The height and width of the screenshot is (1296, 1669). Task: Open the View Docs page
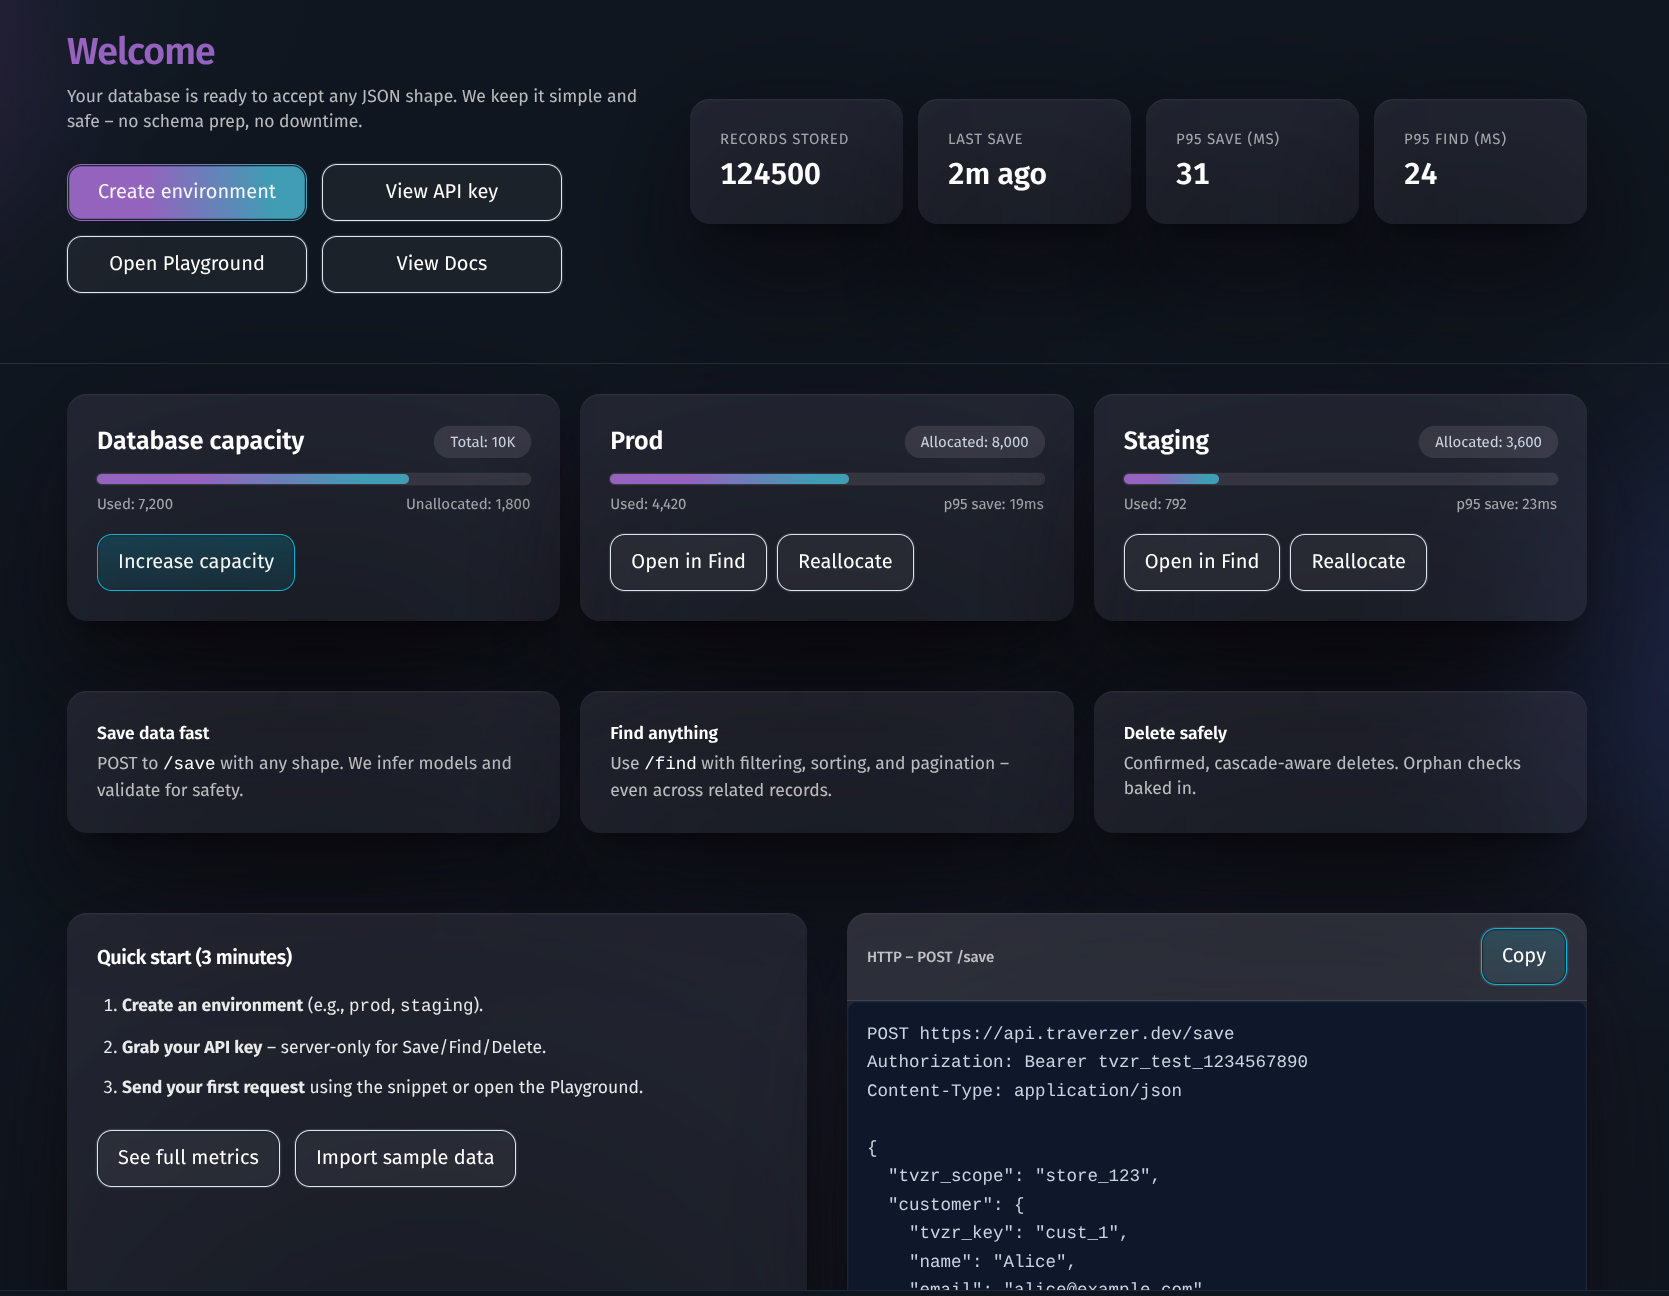441,263
